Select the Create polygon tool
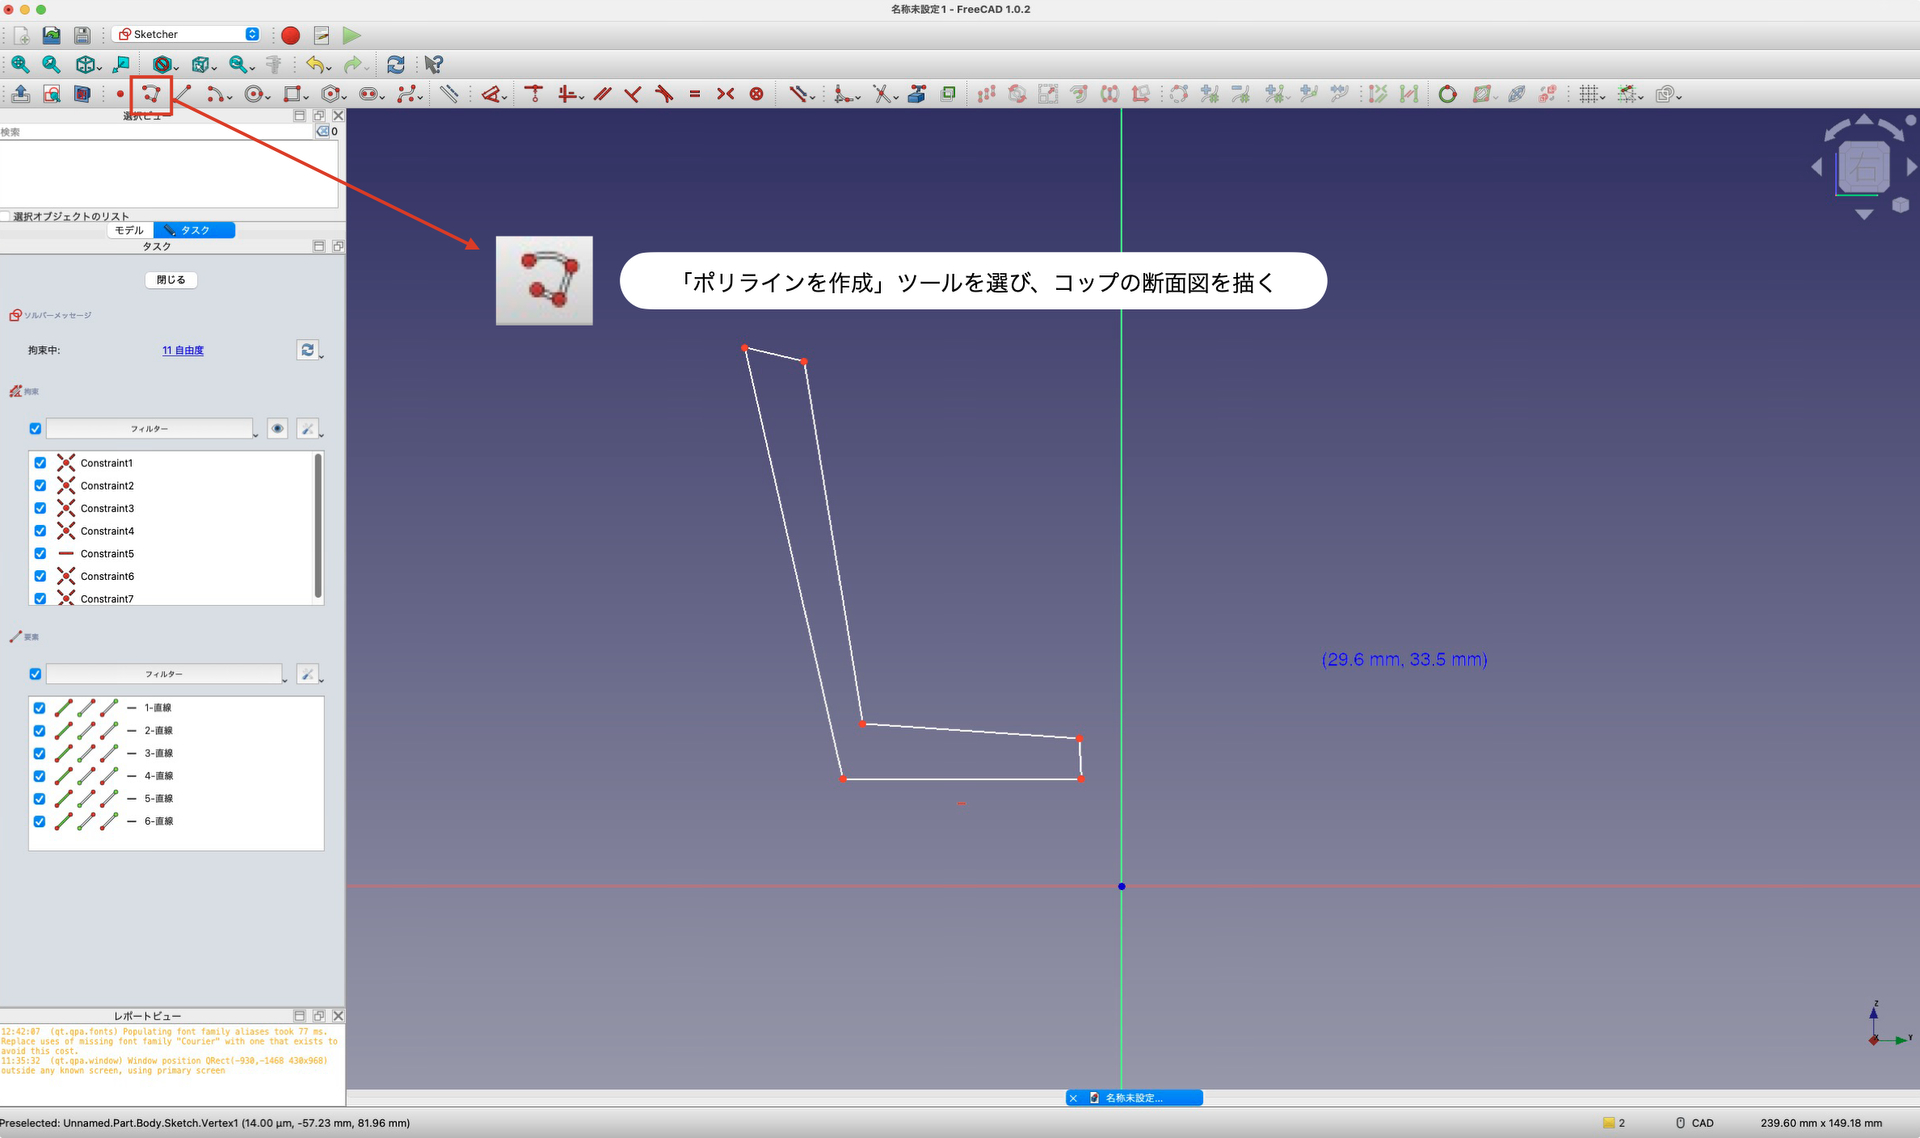The image size is (1920, 1138). coord(329,93)
